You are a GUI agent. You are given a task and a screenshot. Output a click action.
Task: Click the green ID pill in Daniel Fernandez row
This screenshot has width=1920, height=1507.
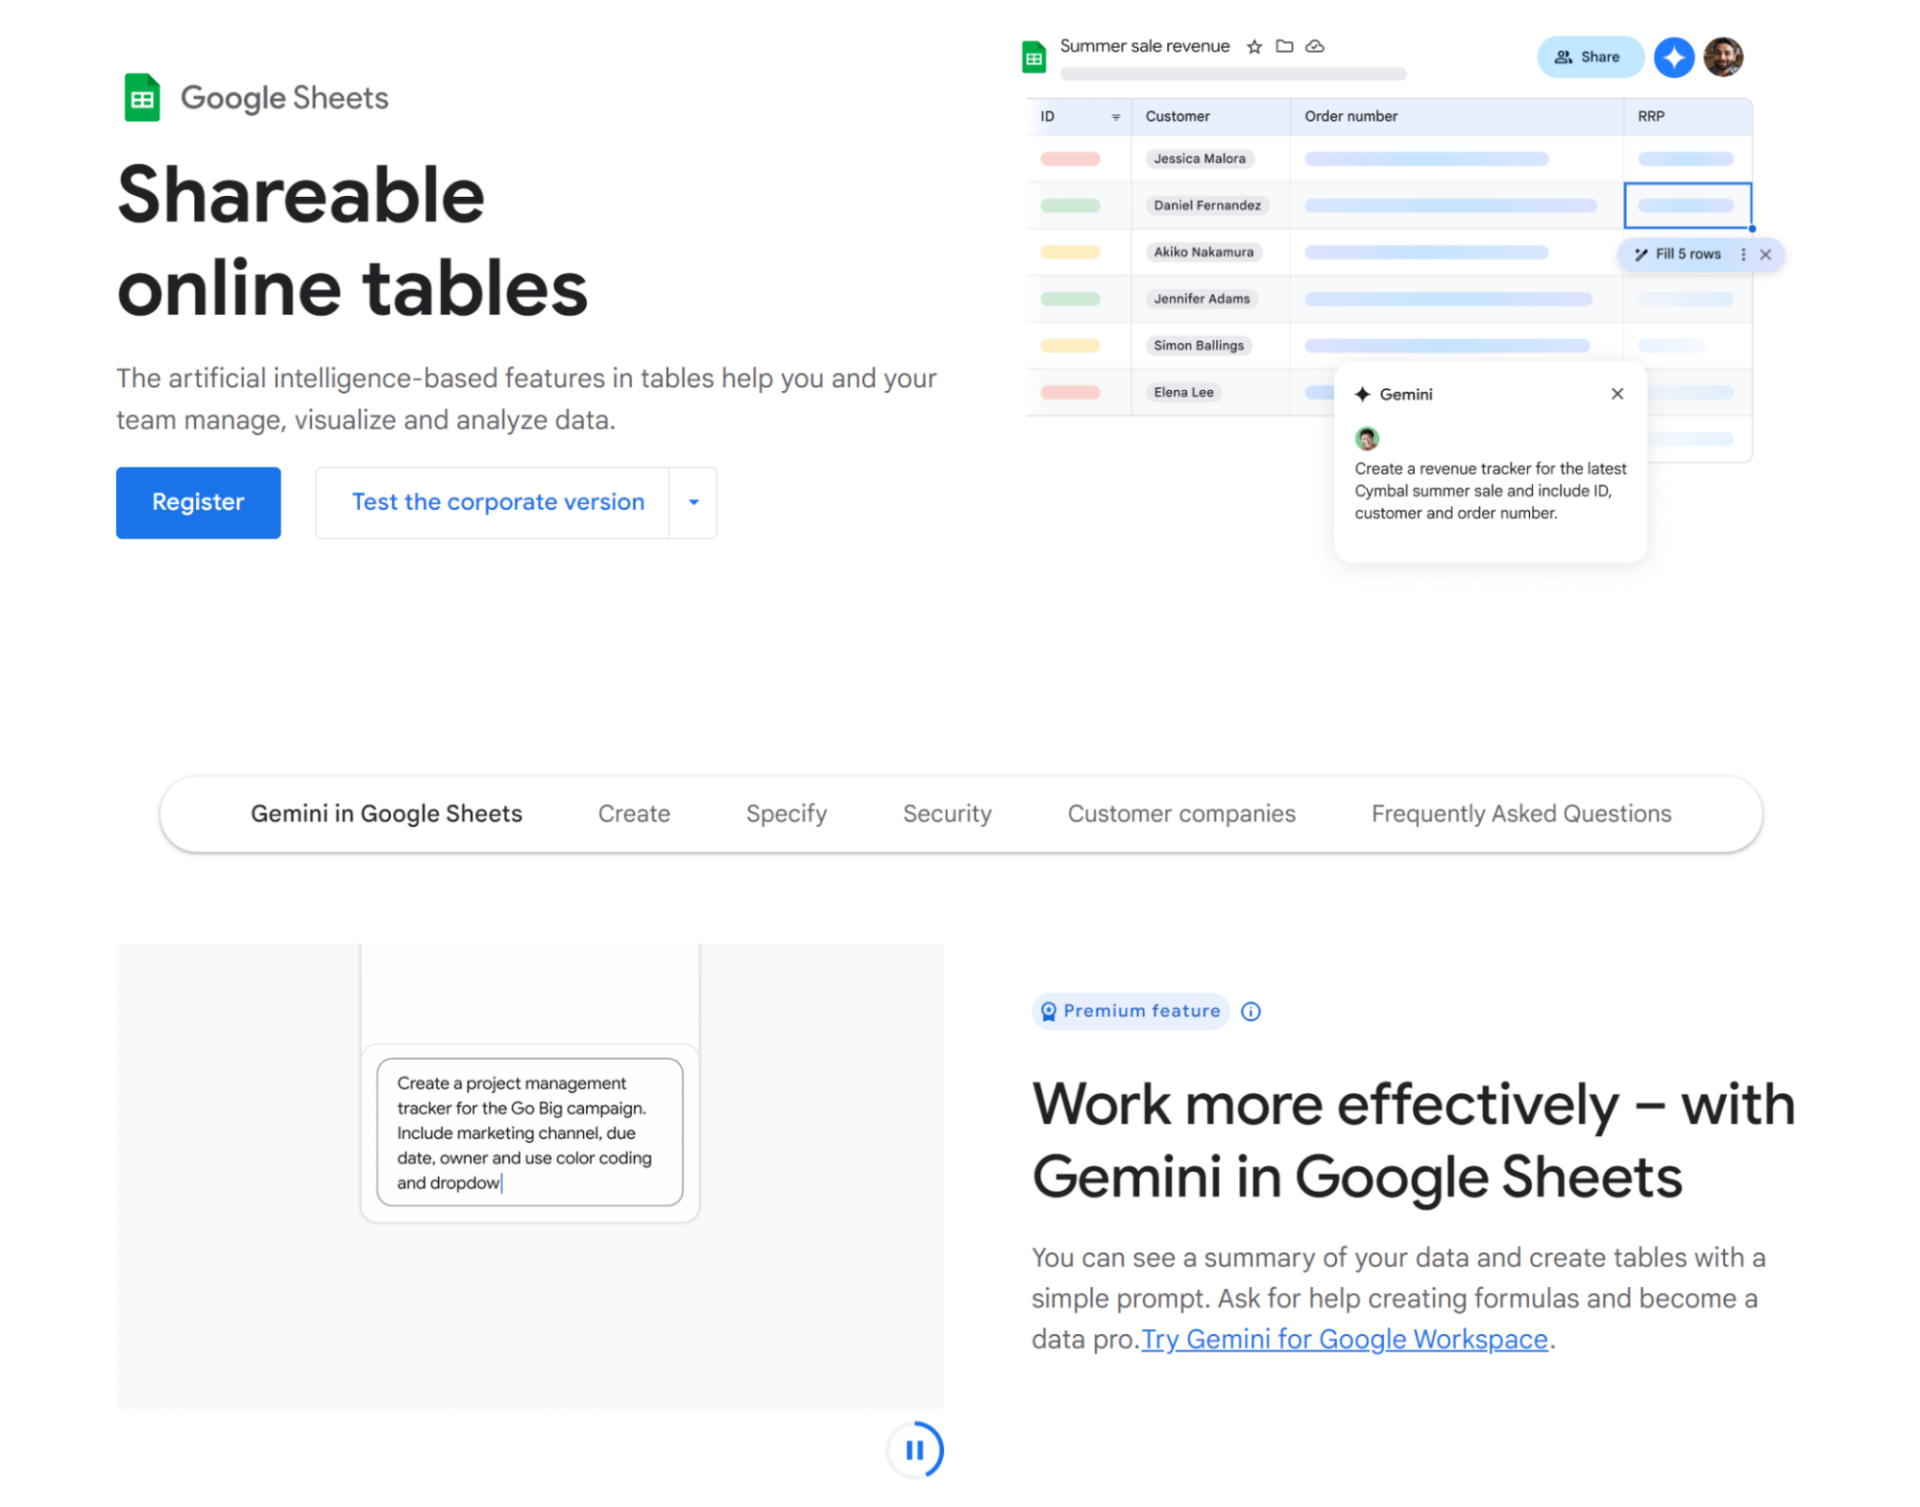1070,206
